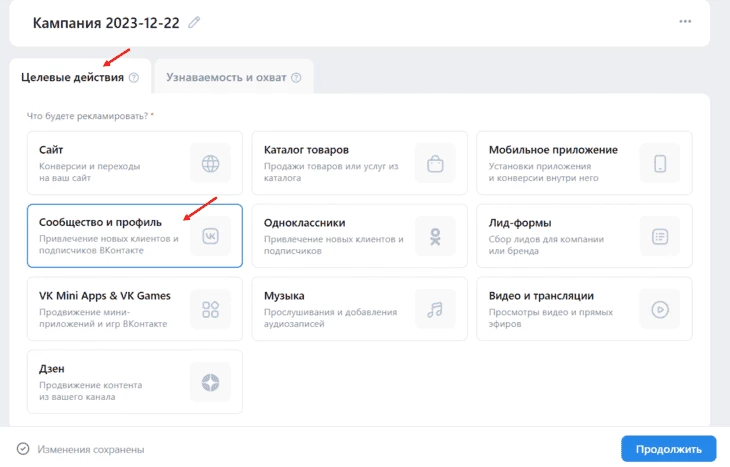Viewport: 730px width, 467px height.
Task: Click description Продвижение контента из вашего канала
Action: click(90, 391)
